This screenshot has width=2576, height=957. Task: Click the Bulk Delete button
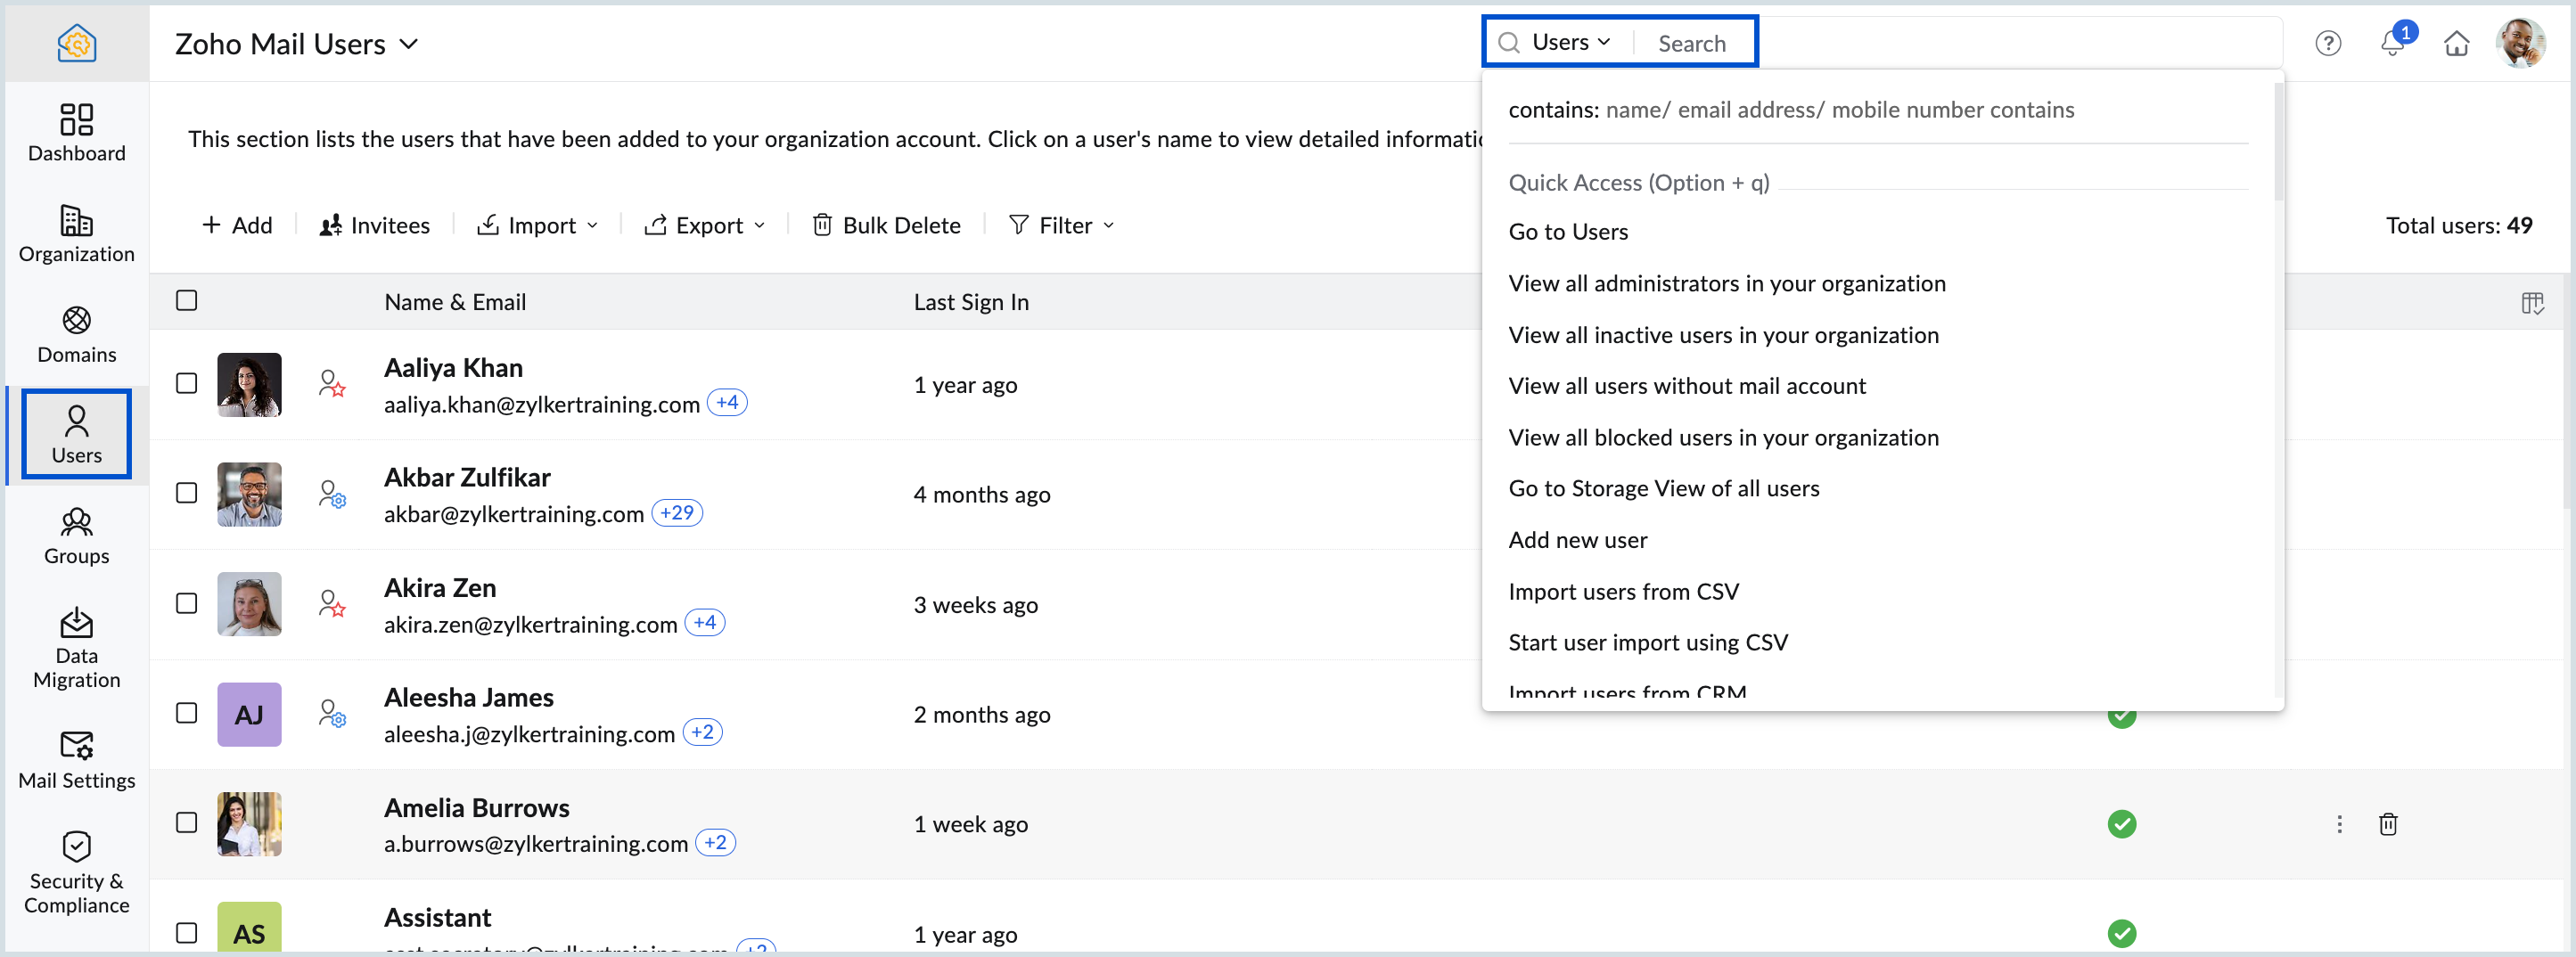pyautogui.click(x=886, y=225)
